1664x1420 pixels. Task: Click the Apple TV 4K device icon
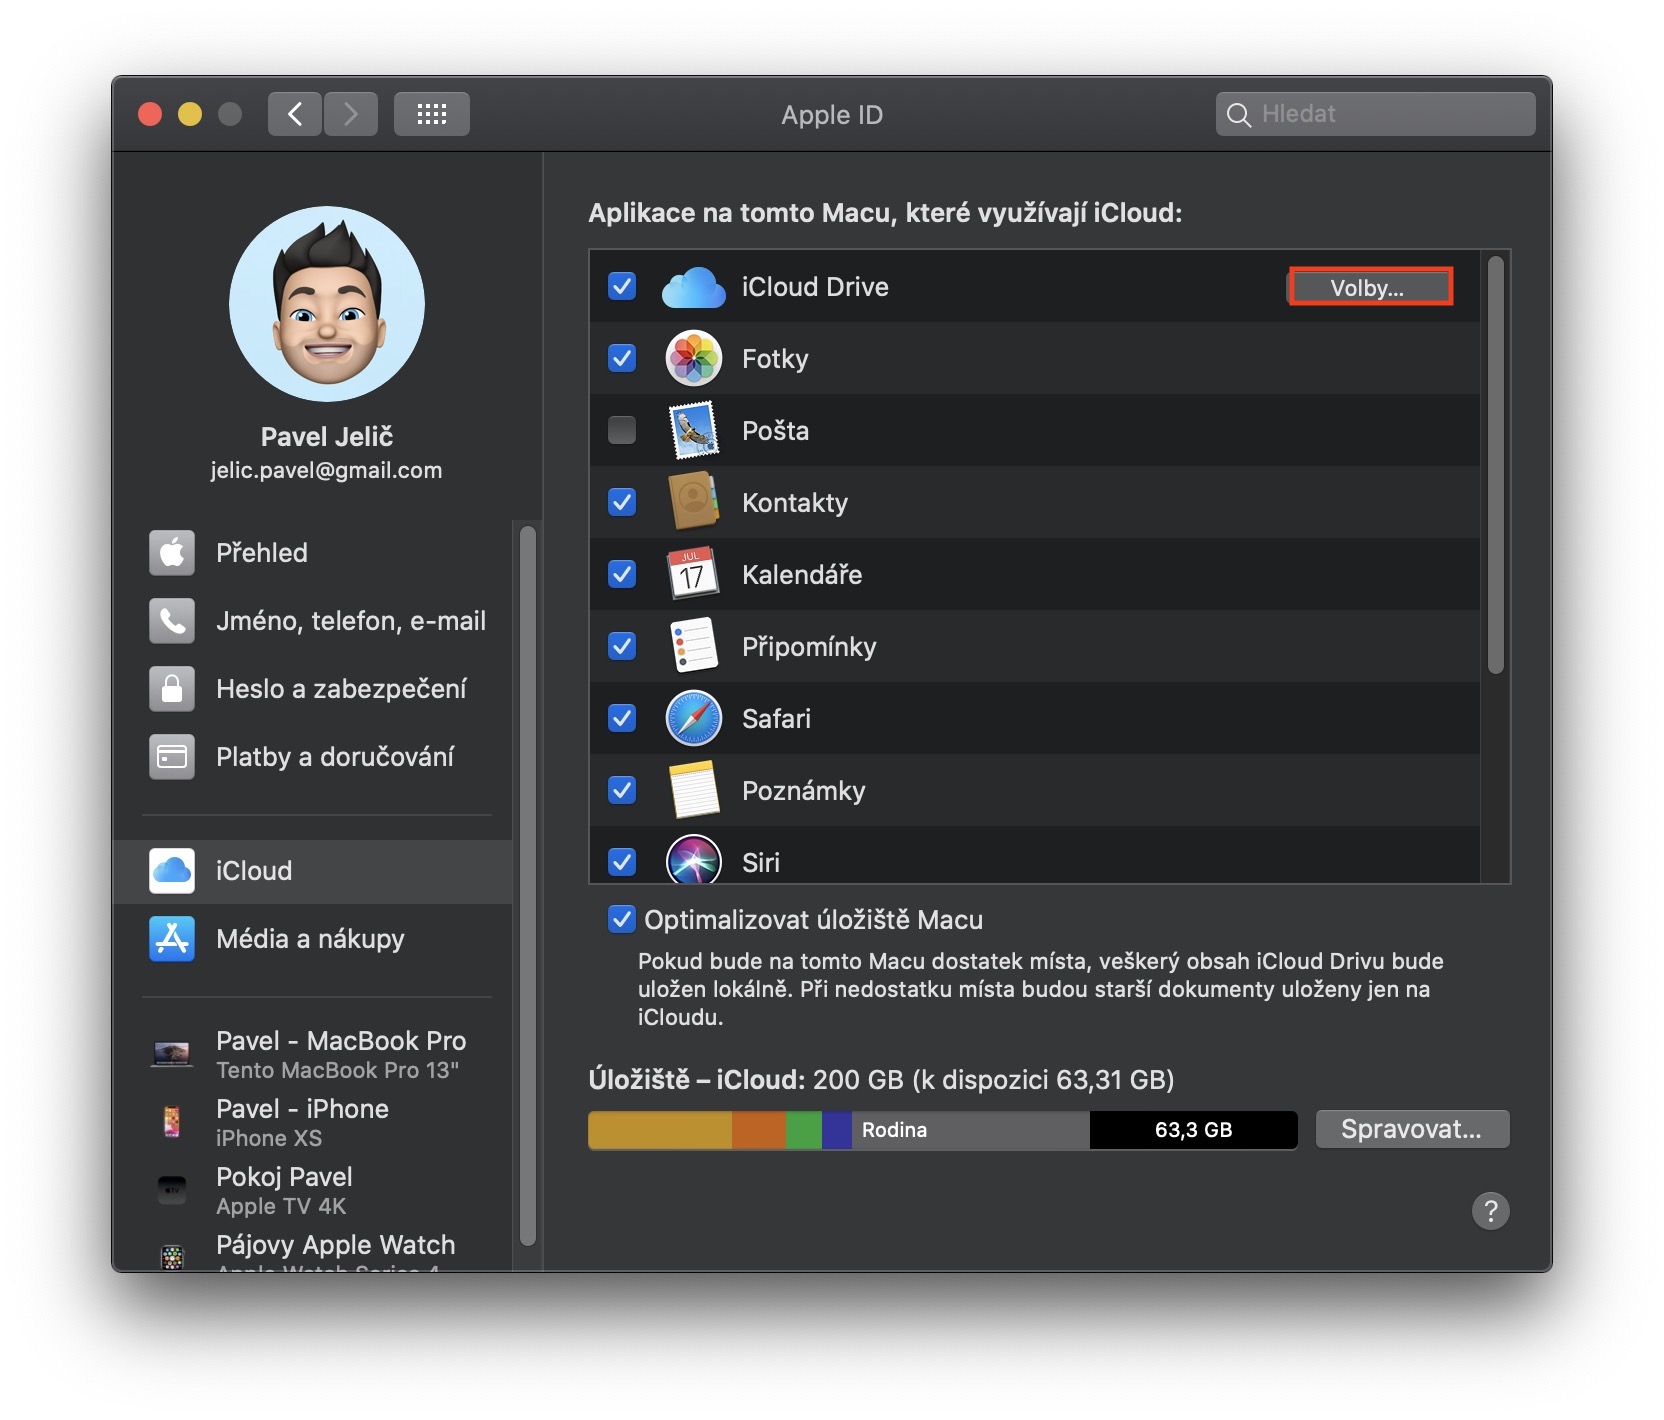coord(172,1190)
